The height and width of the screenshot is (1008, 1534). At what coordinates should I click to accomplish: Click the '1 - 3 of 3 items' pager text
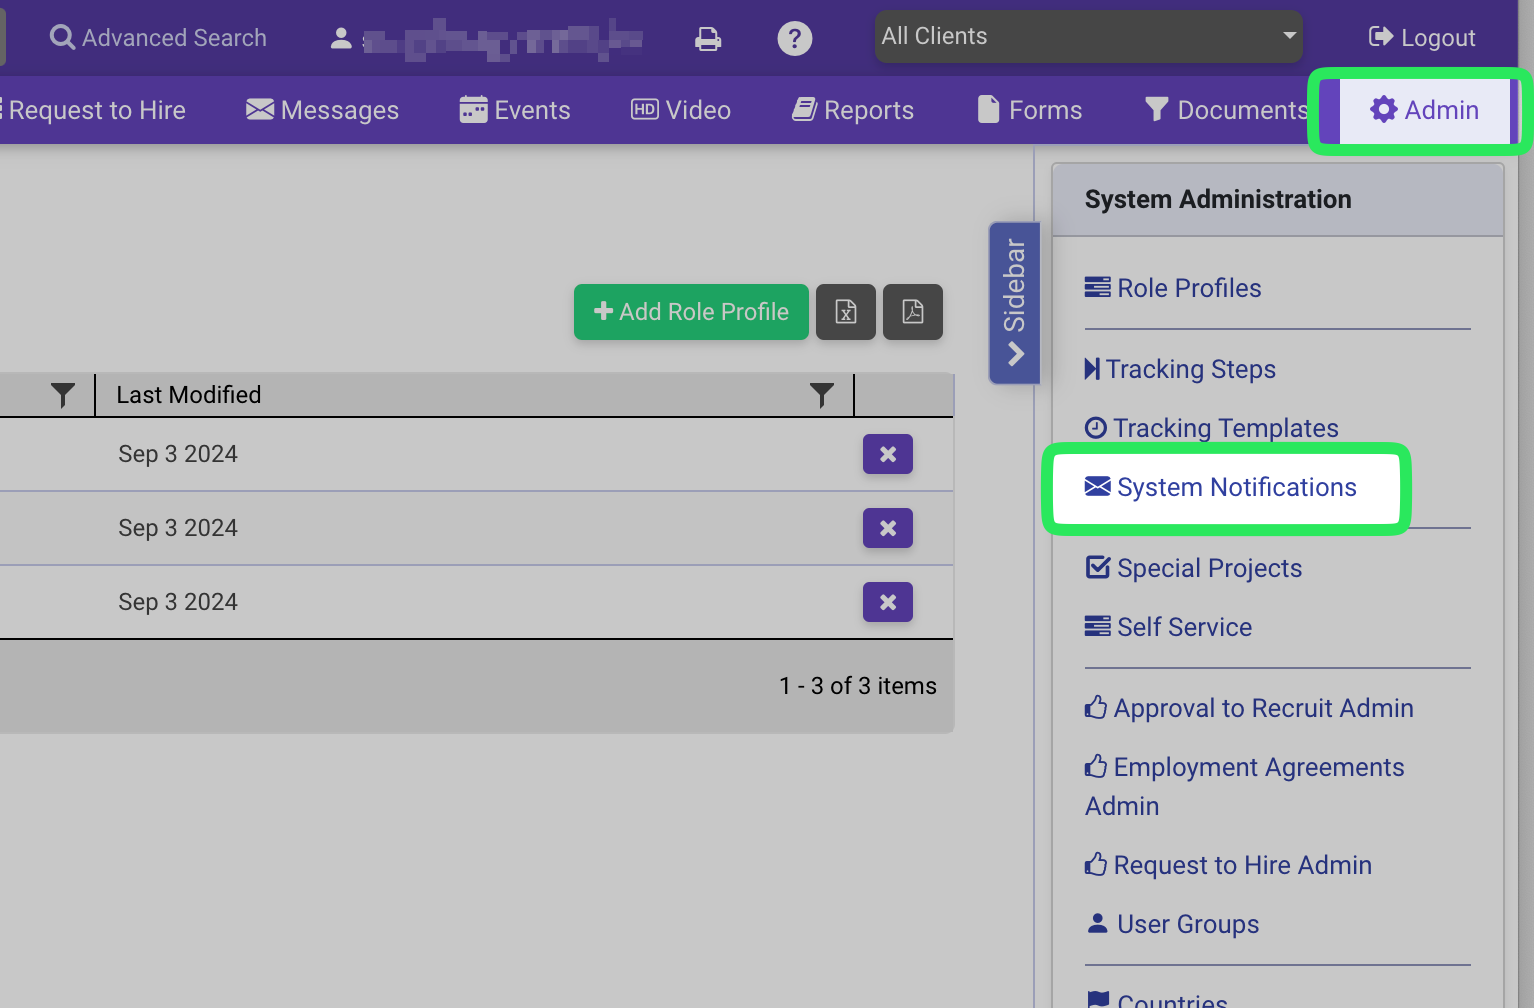(x=858, y=686)
